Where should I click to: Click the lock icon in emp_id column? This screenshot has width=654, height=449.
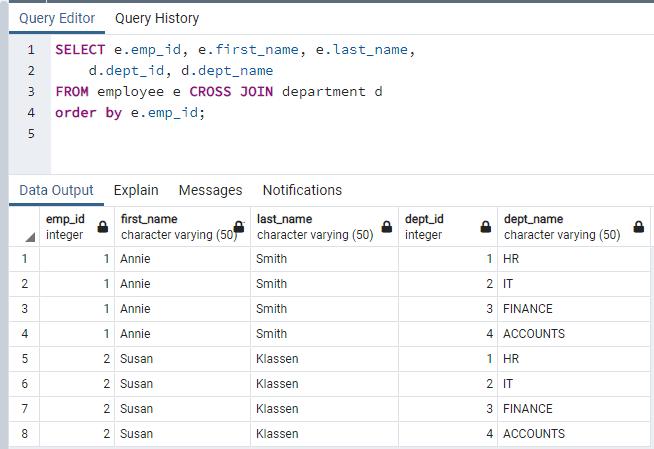click(103, 228)
